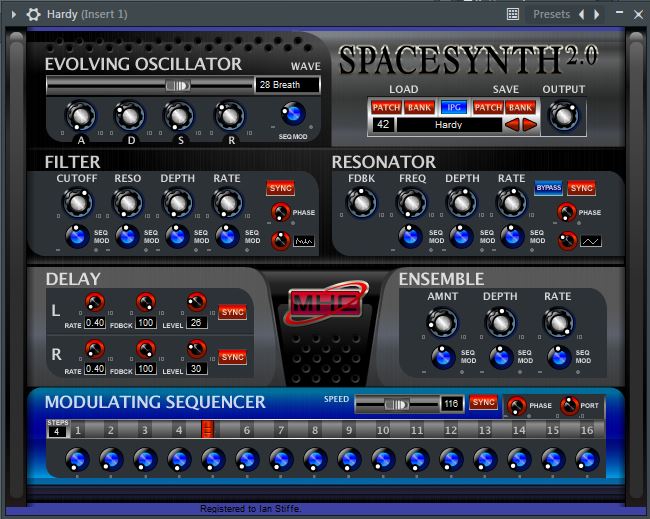Click the resonator DEPTH knob
650x519 pixels.
[x=461, y=203]
